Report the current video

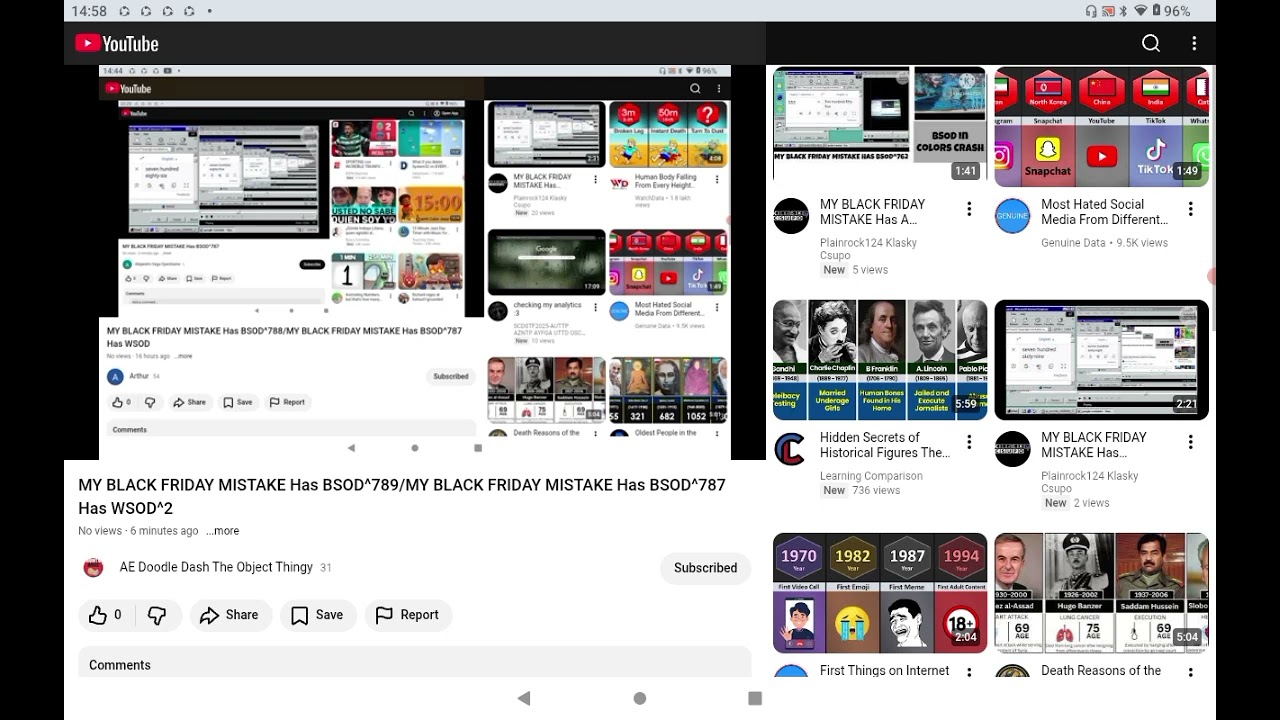coord(408,615)
